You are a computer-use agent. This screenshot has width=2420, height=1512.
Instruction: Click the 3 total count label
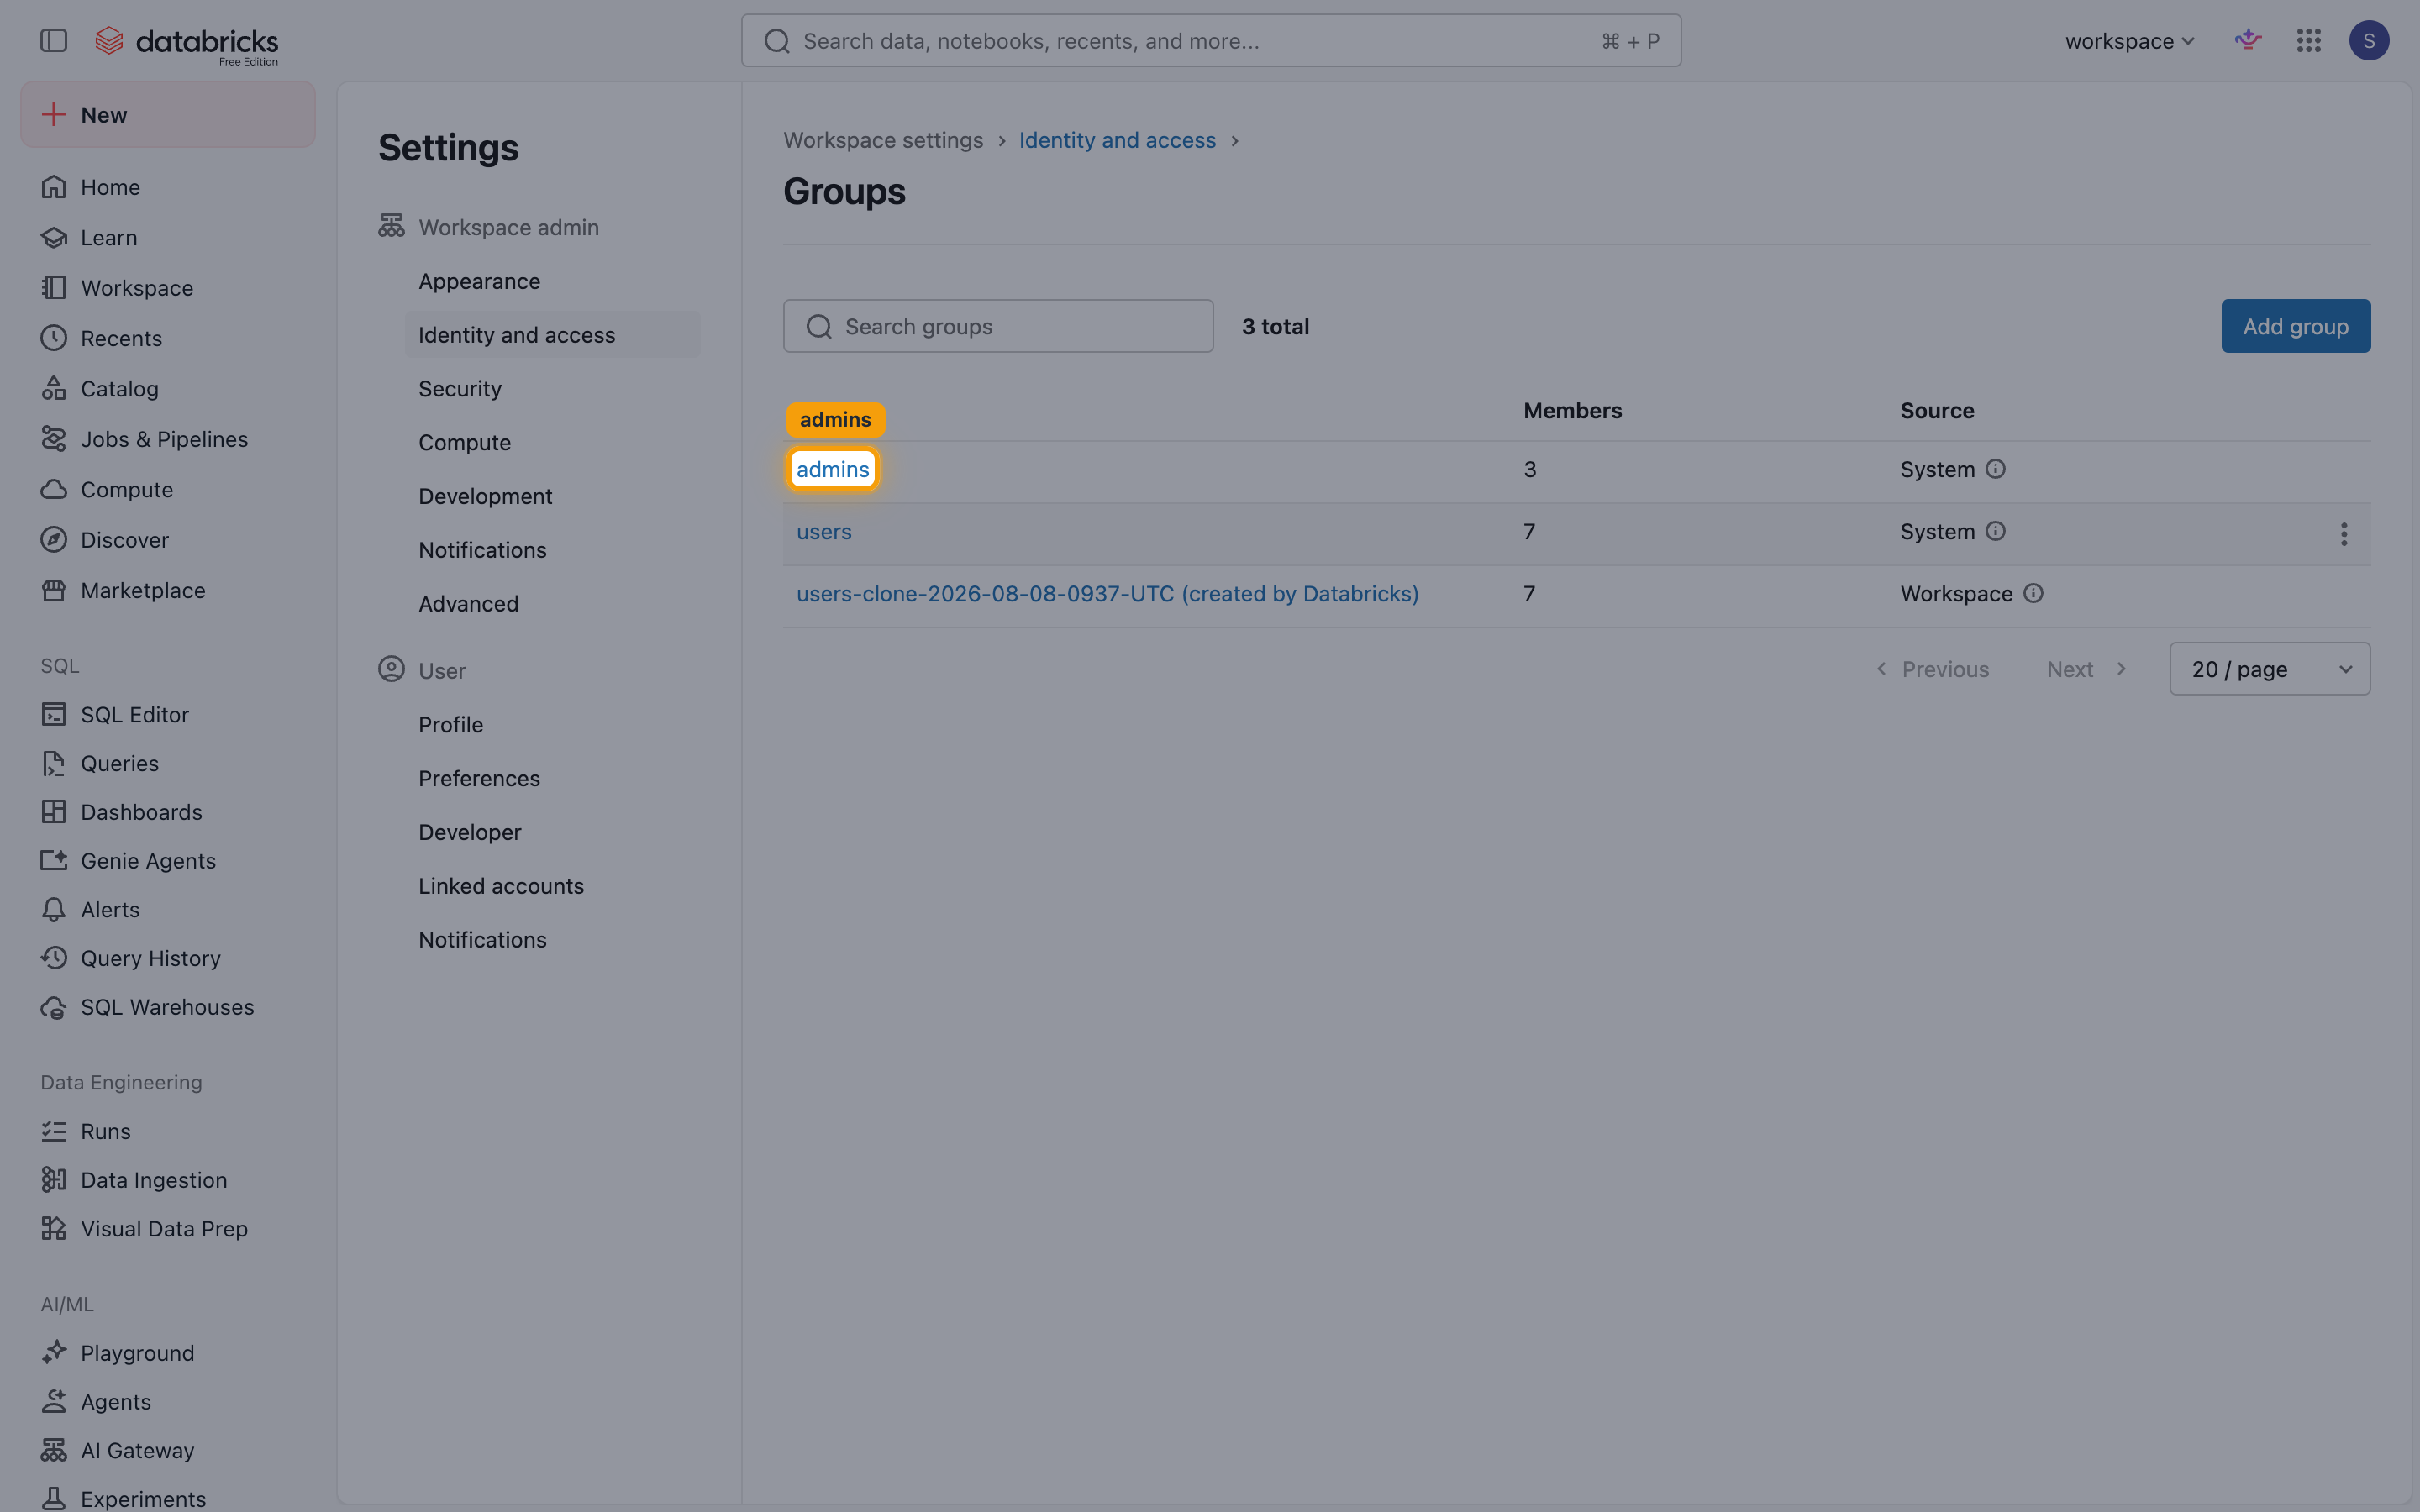click(x=1275, y=326)
